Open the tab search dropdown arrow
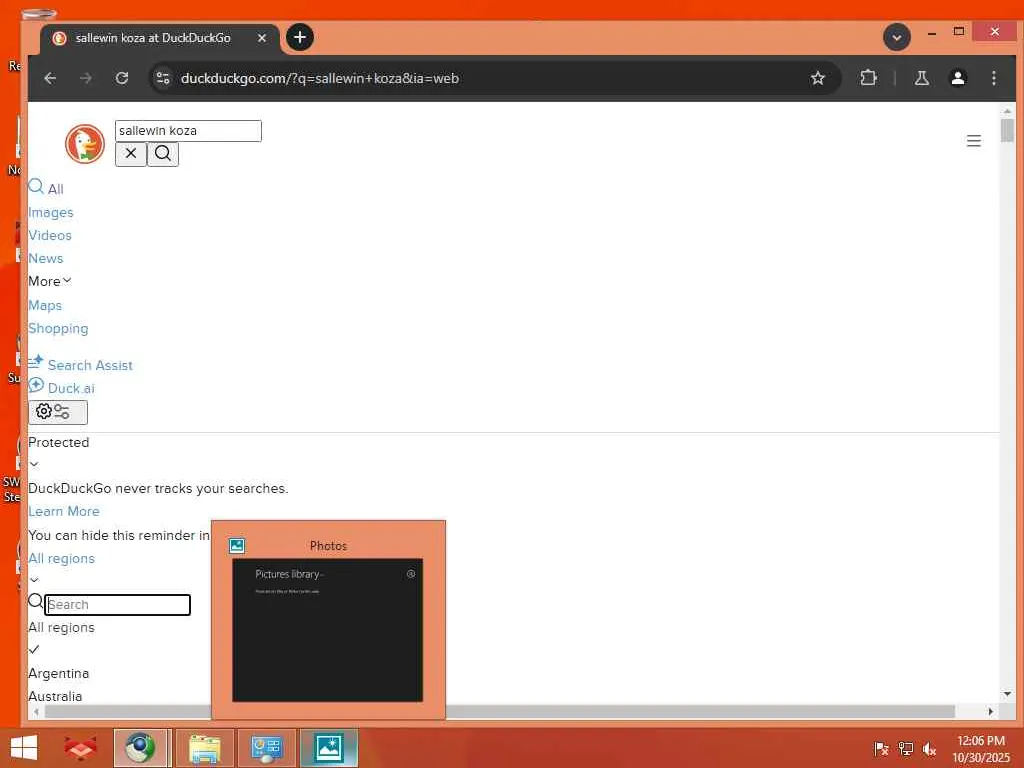This screenshot has width=1024, height=768. [x=897, y=37]
